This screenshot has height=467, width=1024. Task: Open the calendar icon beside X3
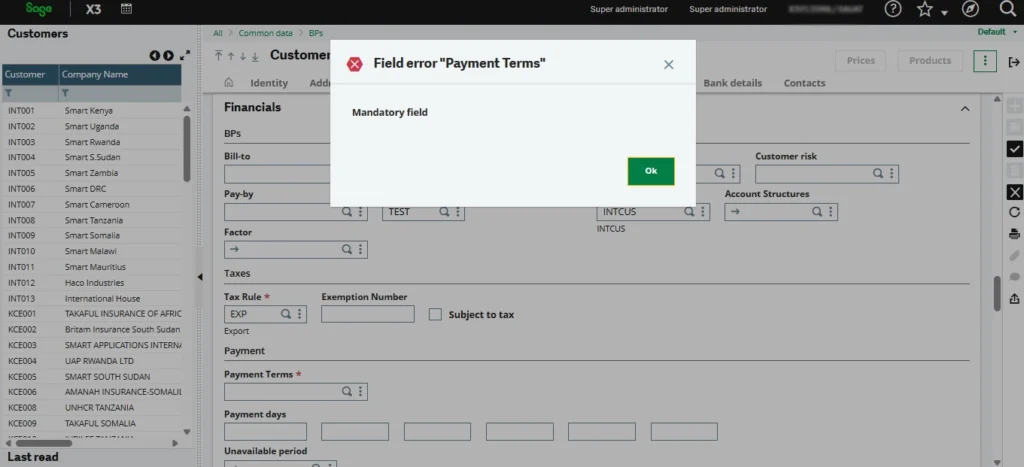point(127,9)
